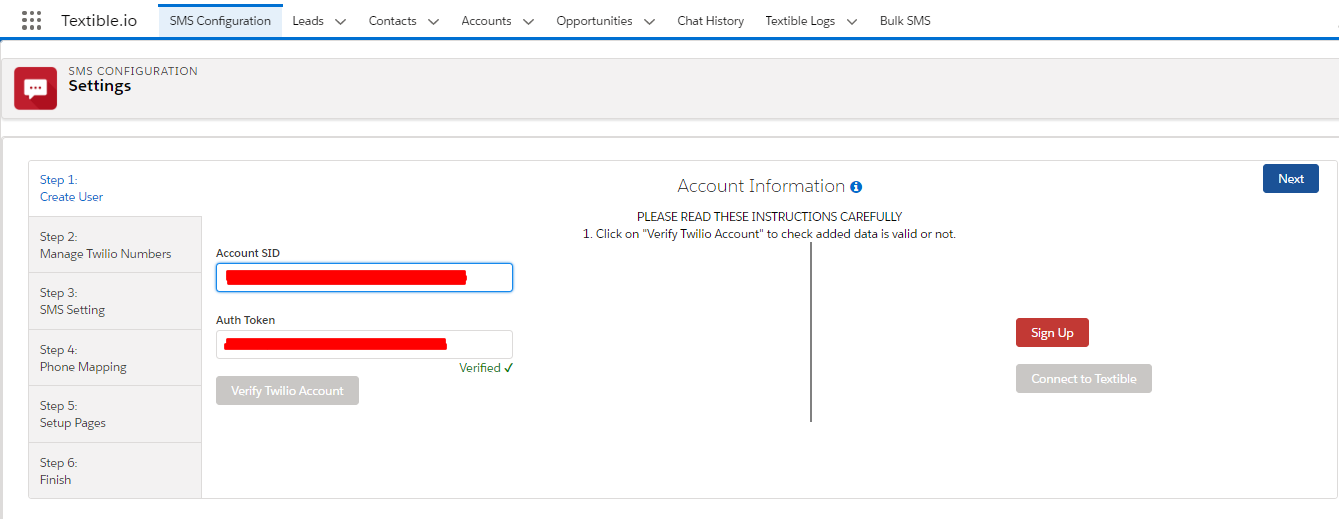Open the Leads tab
The width and height of the screenshot is (1339, 519).
coord(308,20)
